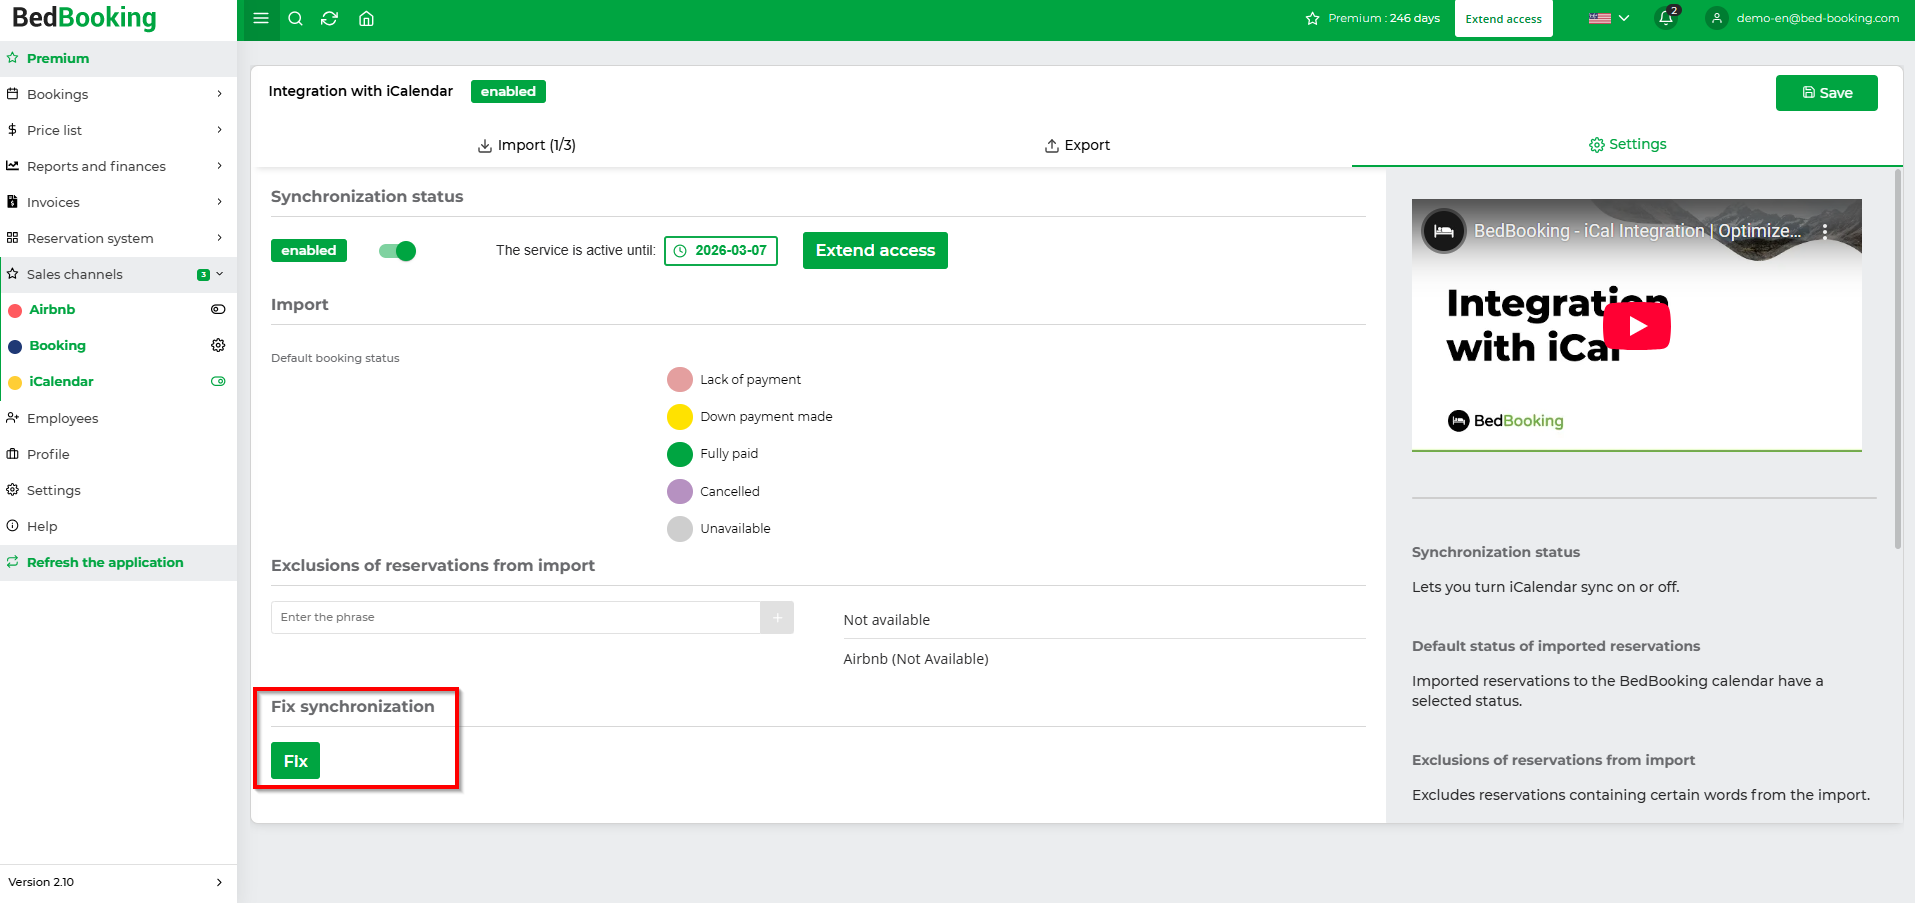
Task: Click the enabled badge beside integration title
Action: pos(508,91)
